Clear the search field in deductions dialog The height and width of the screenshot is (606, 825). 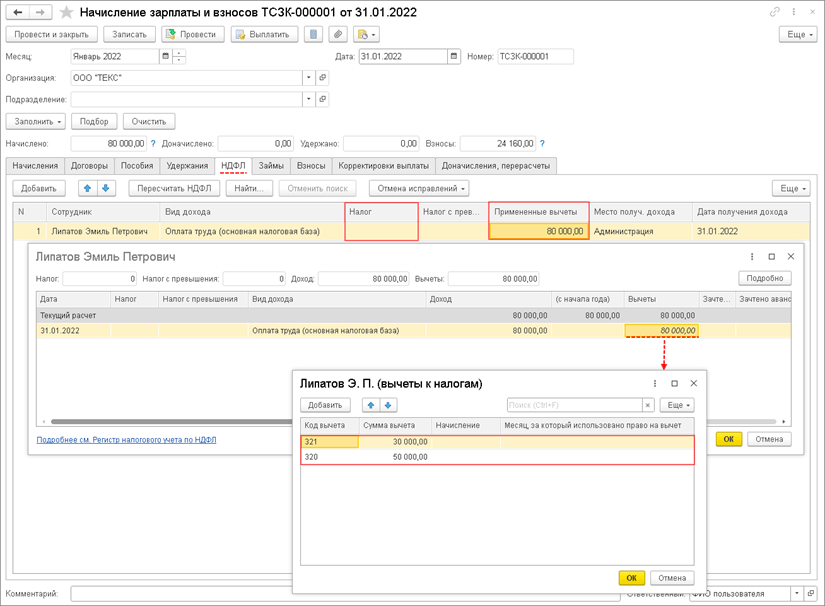648,405
